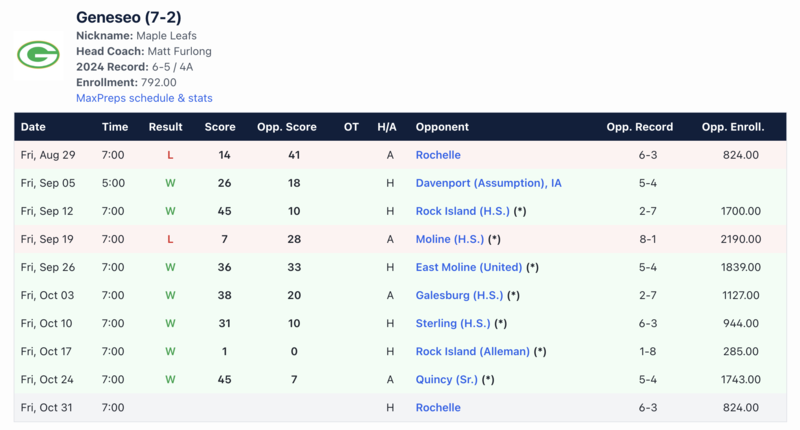Screen dimensions: 800x430
Task: Click the Date column header
Action: click(33, 127)
